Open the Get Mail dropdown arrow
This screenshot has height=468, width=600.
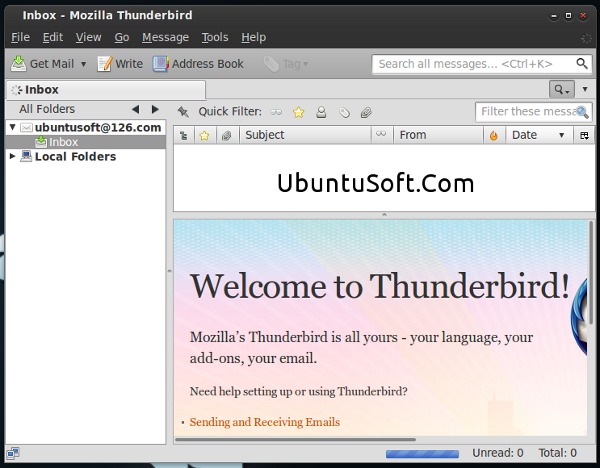[x=83, y=64]
